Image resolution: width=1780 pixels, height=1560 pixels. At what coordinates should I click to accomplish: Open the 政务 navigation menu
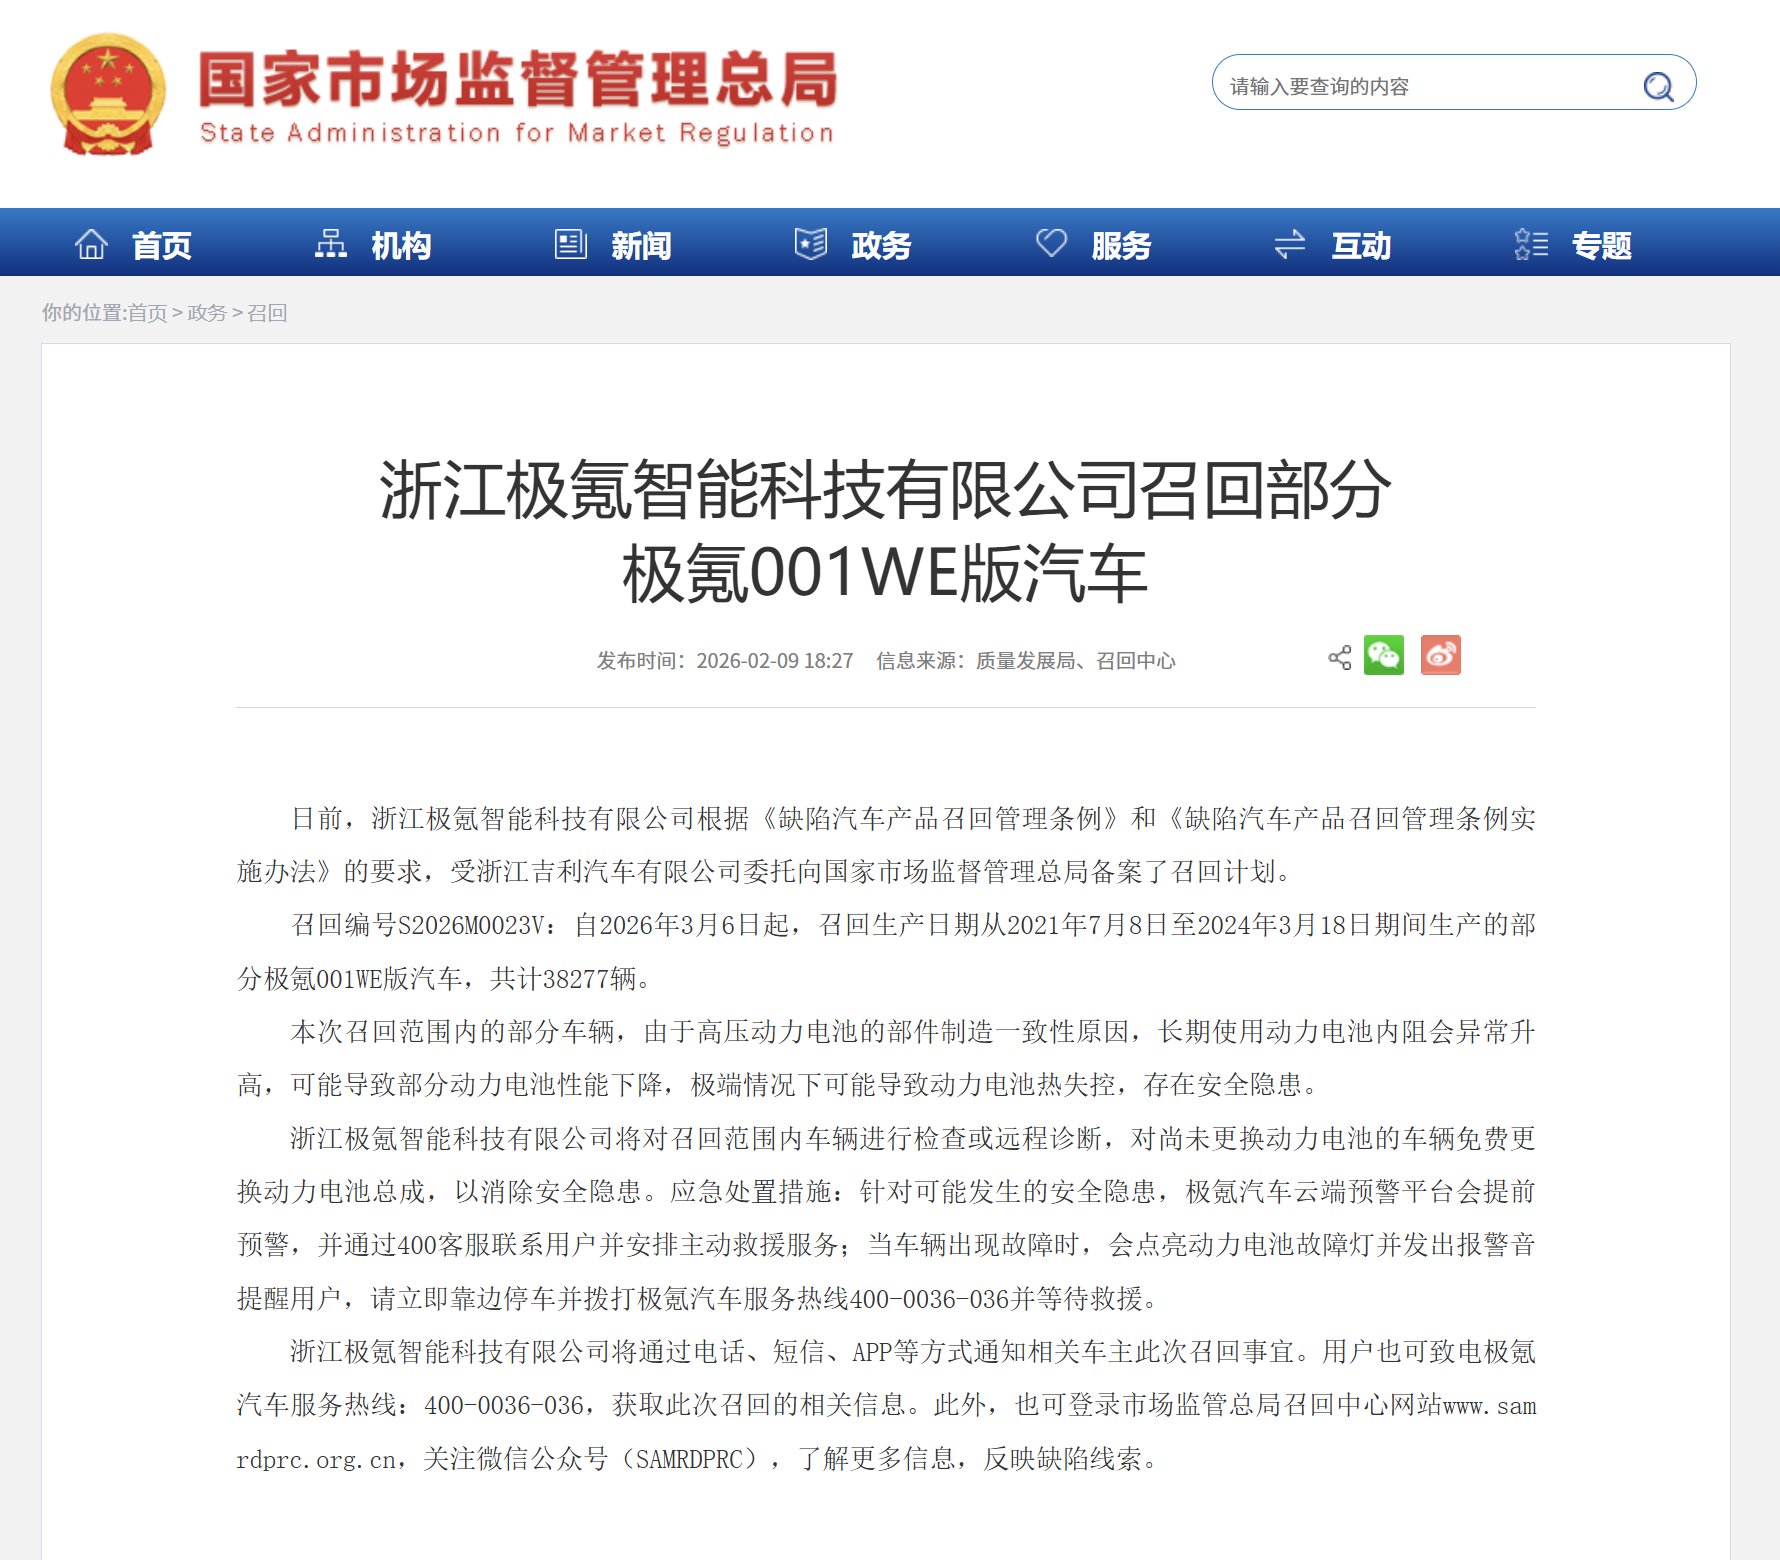click(881, 245)
